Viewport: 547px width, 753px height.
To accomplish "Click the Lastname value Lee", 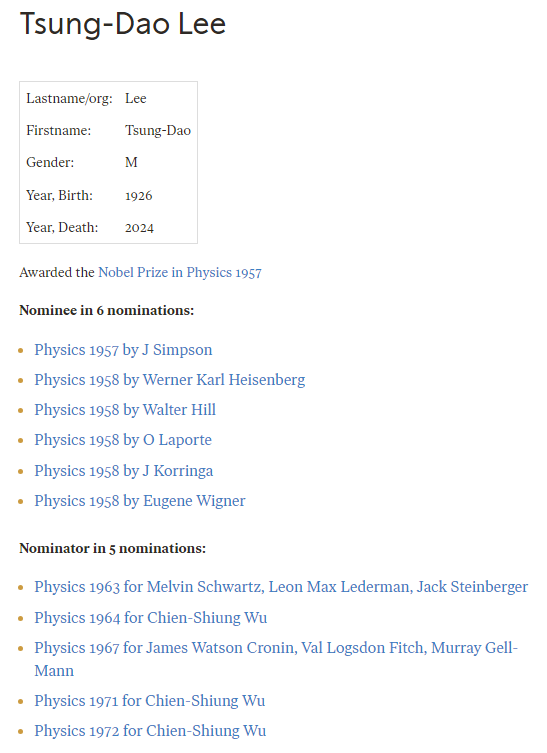I will [x=135, y=98].
